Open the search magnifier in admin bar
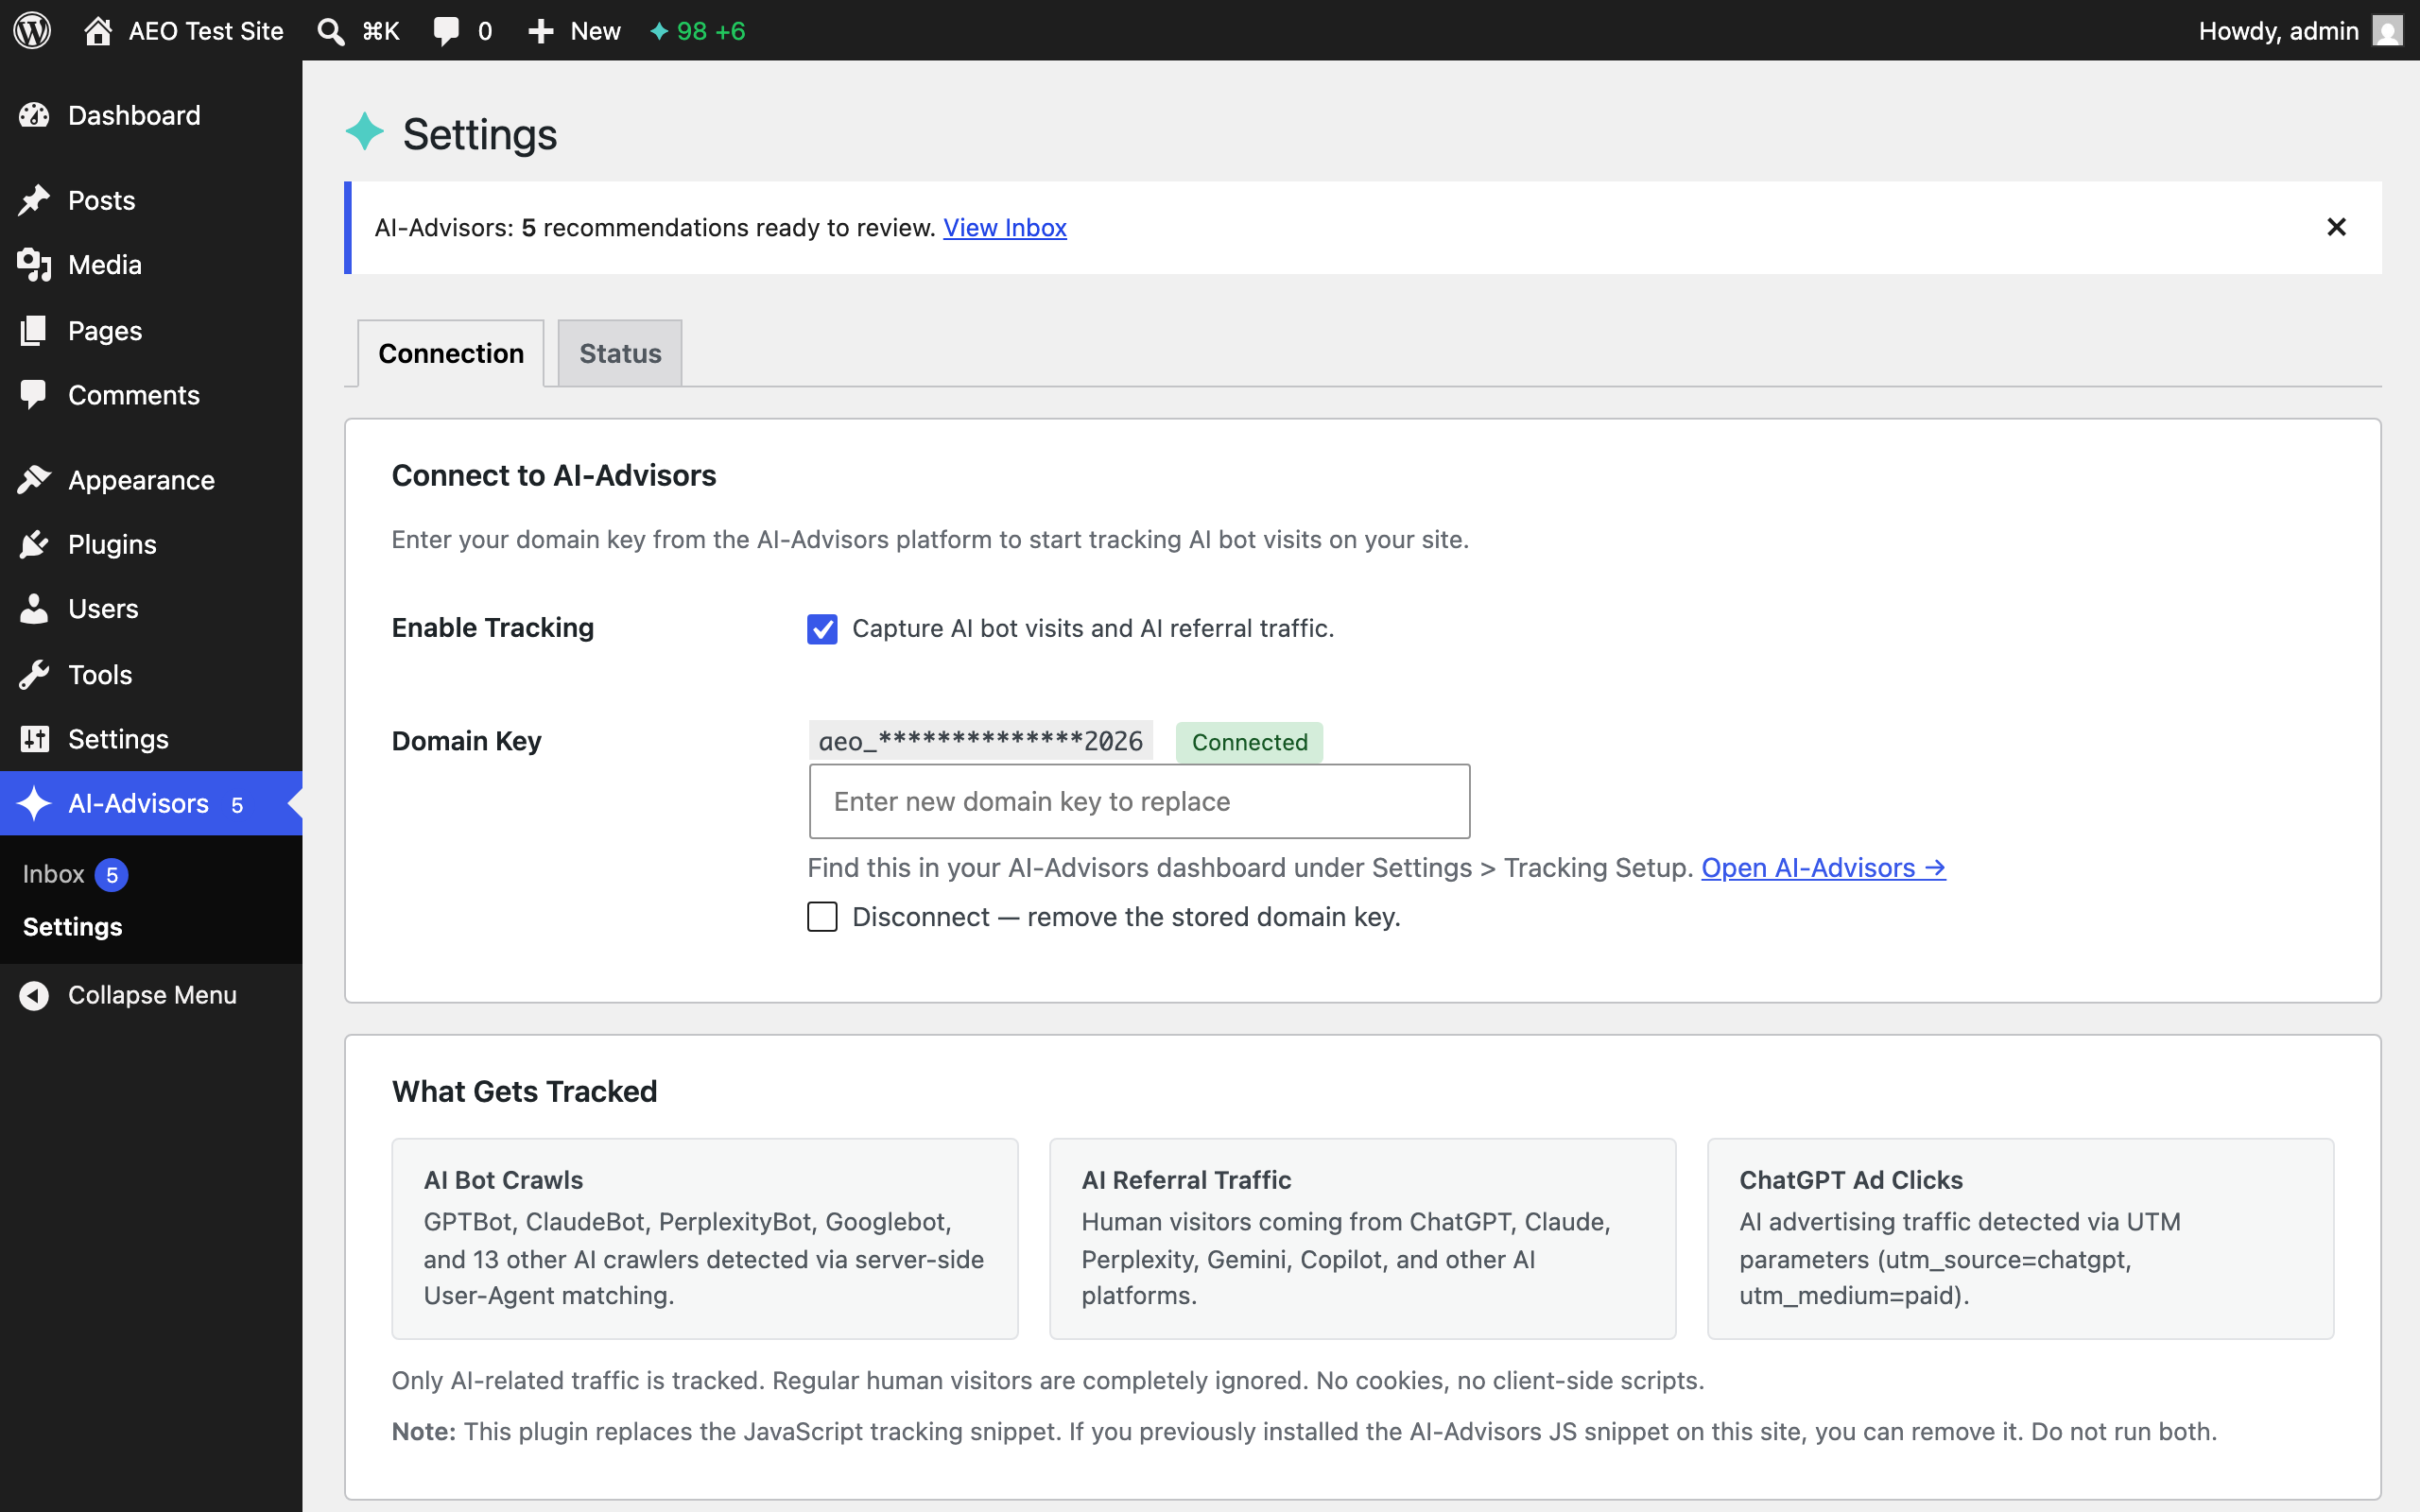This screenshot has height=1512, width=2420. (331, 31)
